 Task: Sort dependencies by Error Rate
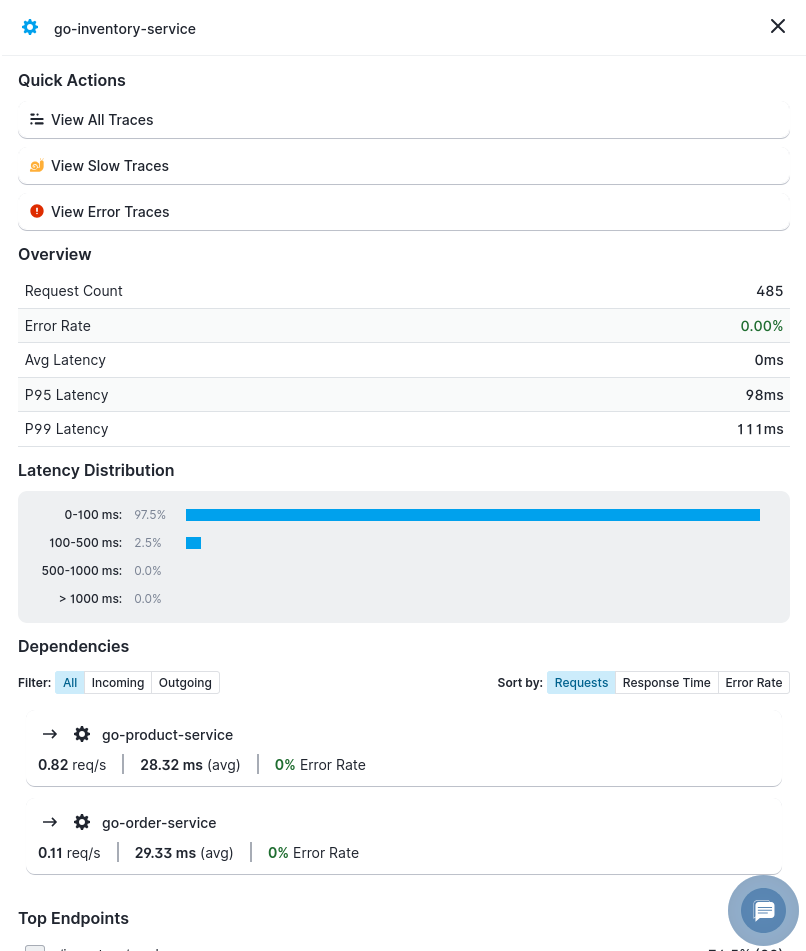(753, 682)
